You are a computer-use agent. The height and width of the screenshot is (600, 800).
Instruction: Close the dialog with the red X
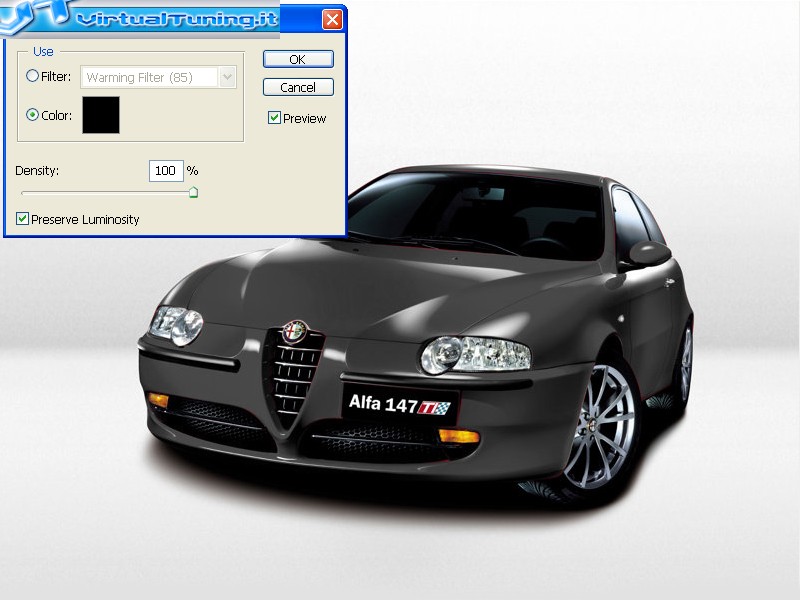pyautogui.click(x=332, y=20)
